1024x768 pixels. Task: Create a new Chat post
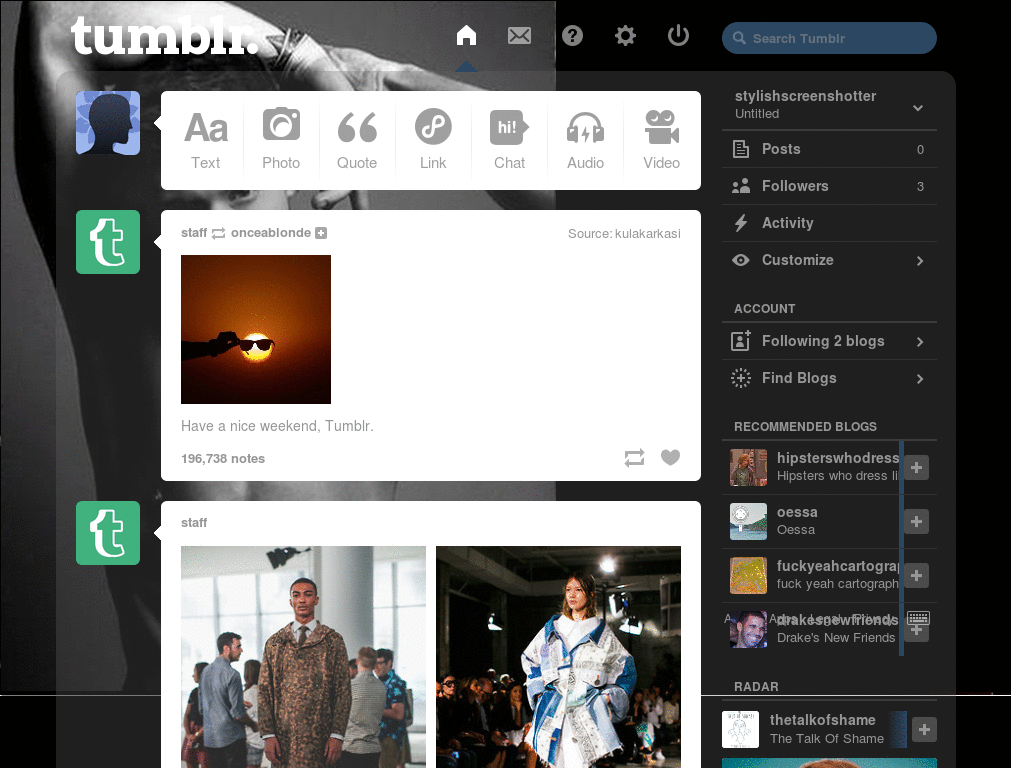tap(509, 140)
